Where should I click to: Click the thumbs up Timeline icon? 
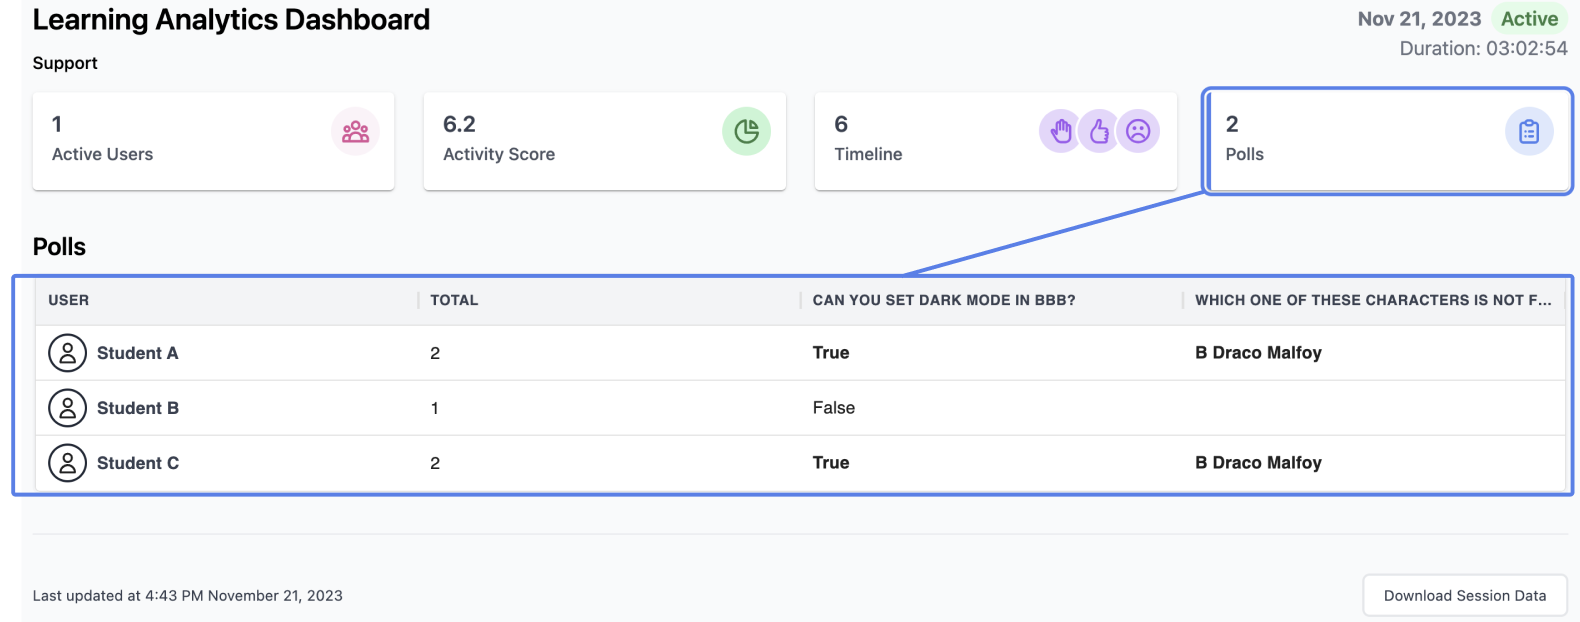point(1099,131)
